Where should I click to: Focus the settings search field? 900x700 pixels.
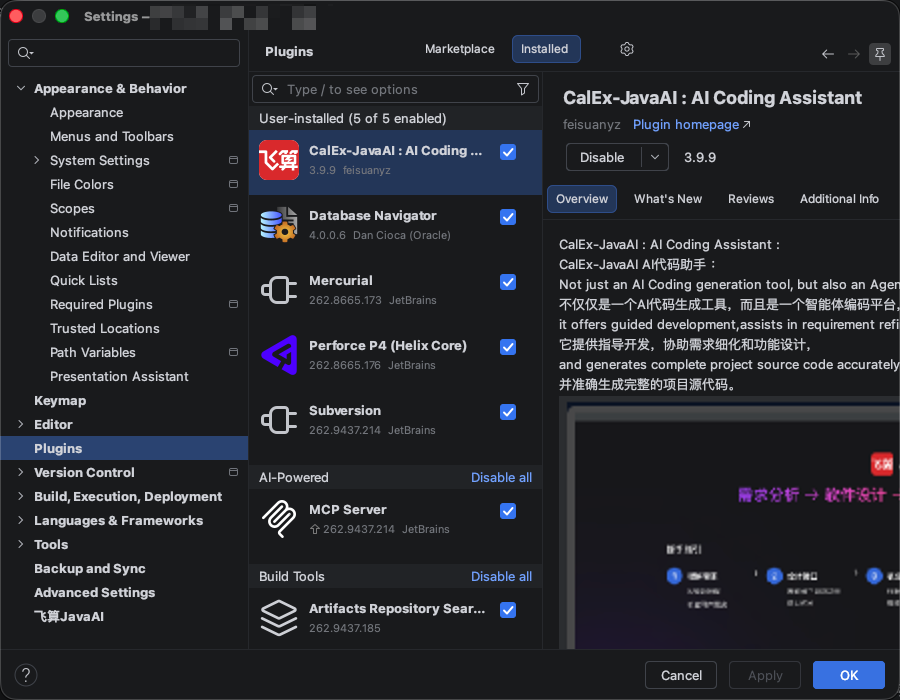(124, 53)
